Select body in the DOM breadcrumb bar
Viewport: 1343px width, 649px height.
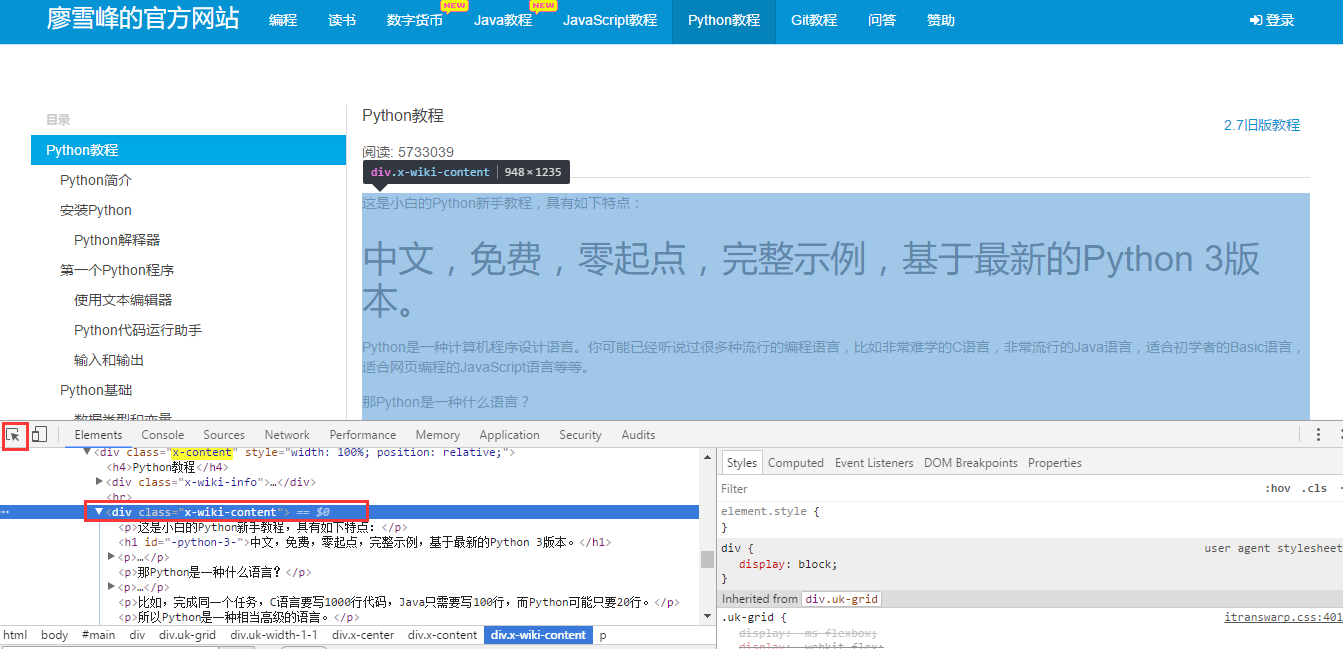click(x=54, y=634)
